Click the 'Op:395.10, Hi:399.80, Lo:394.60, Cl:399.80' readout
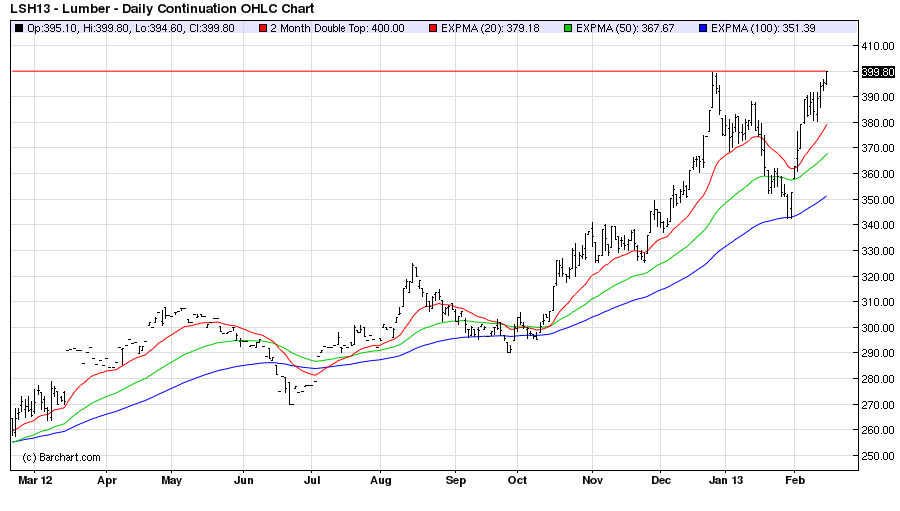Screen dimensions: 900x511 131,28
